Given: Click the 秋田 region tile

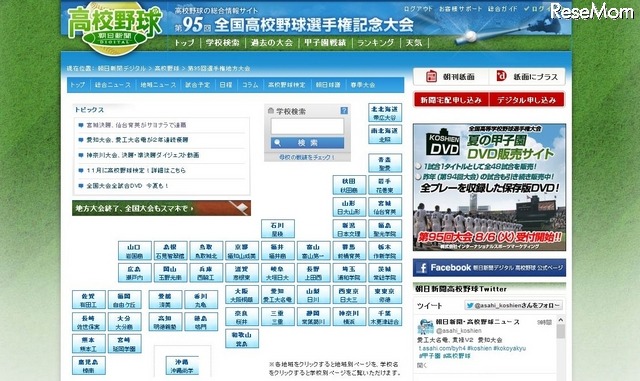Looking at the screenshot, I should (x=349, y=185).
